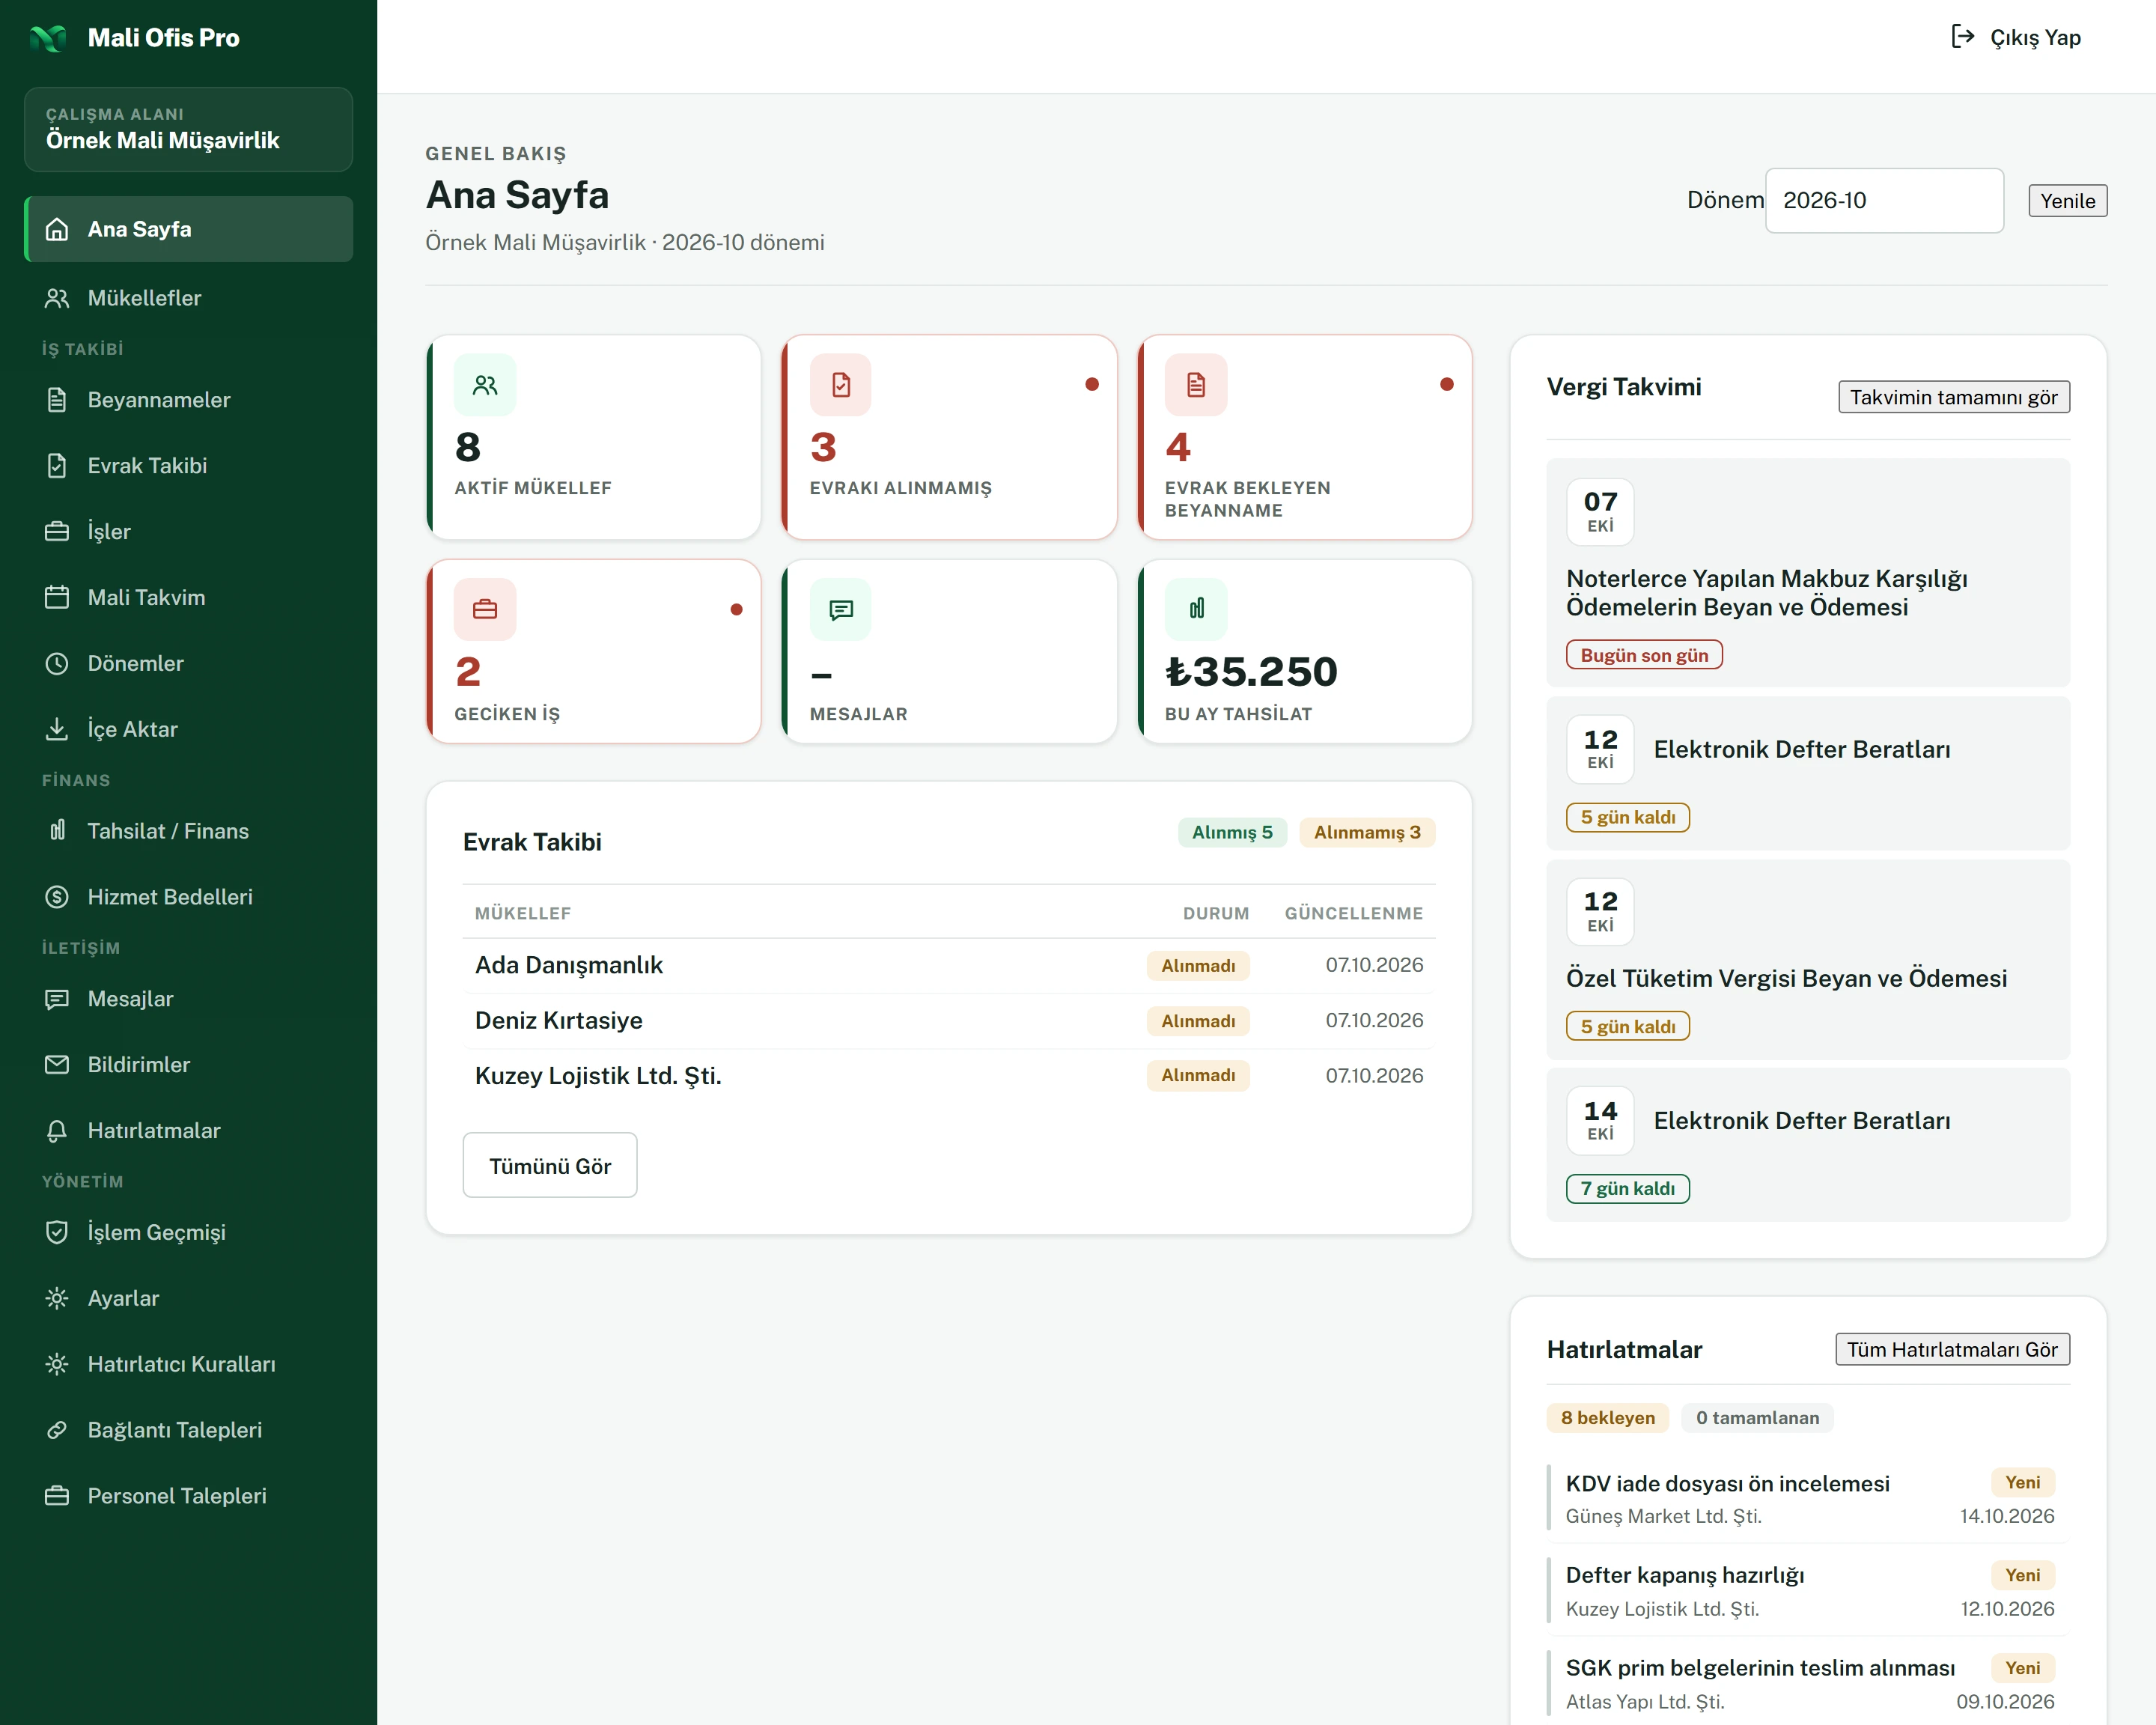Click the Çıkış Yap logout icon
Screen dimensions: 2156x1725
pos(1963,37)
